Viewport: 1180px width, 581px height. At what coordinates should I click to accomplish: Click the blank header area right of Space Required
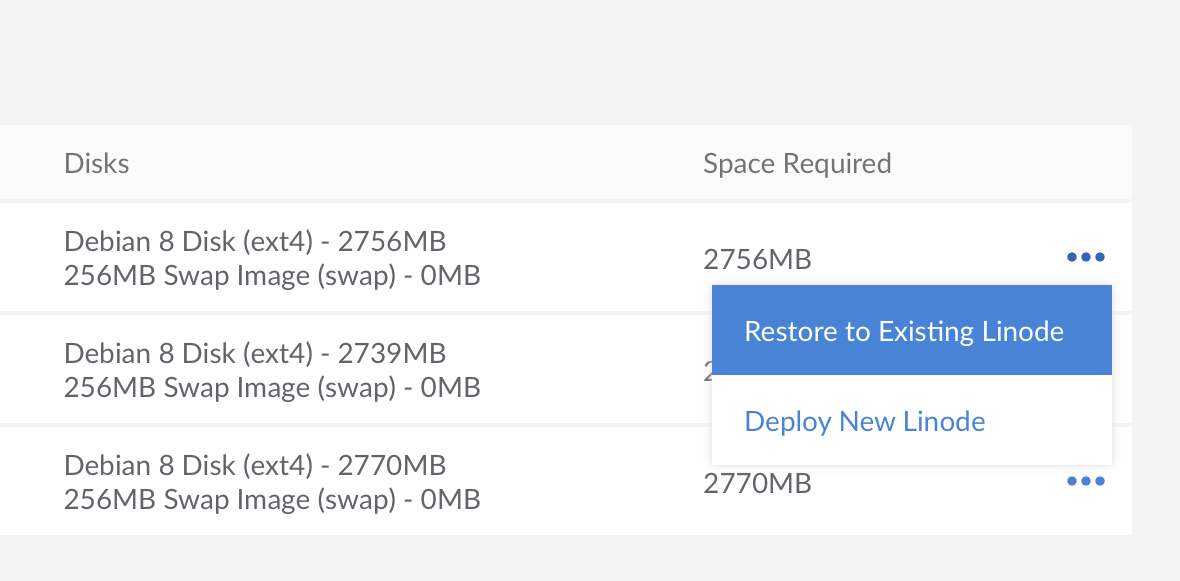tap(1010, 163)
